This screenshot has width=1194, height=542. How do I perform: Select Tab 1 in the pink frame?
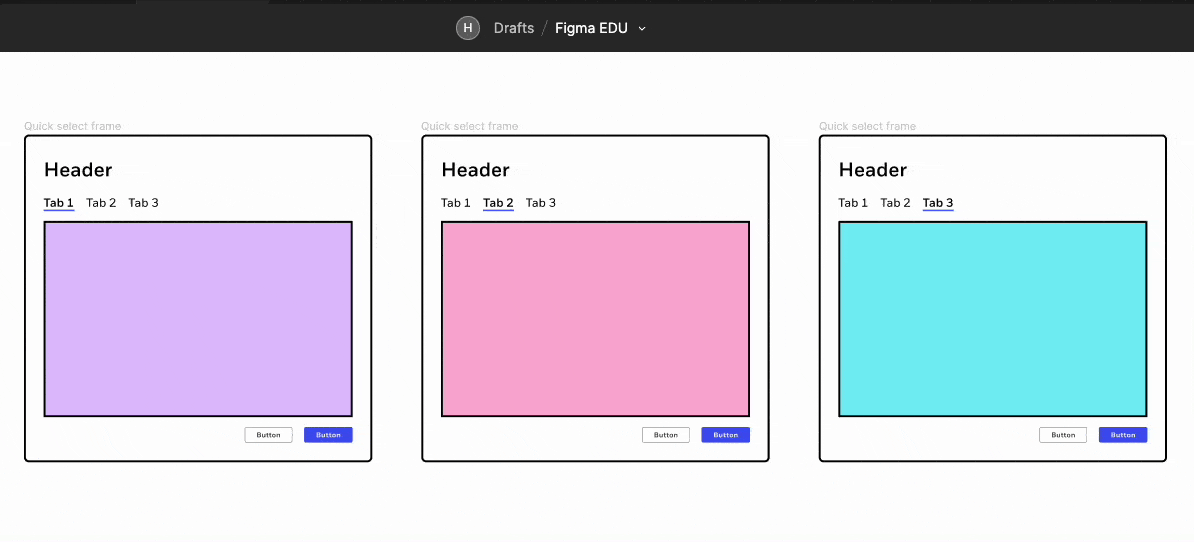click(456, 202)
